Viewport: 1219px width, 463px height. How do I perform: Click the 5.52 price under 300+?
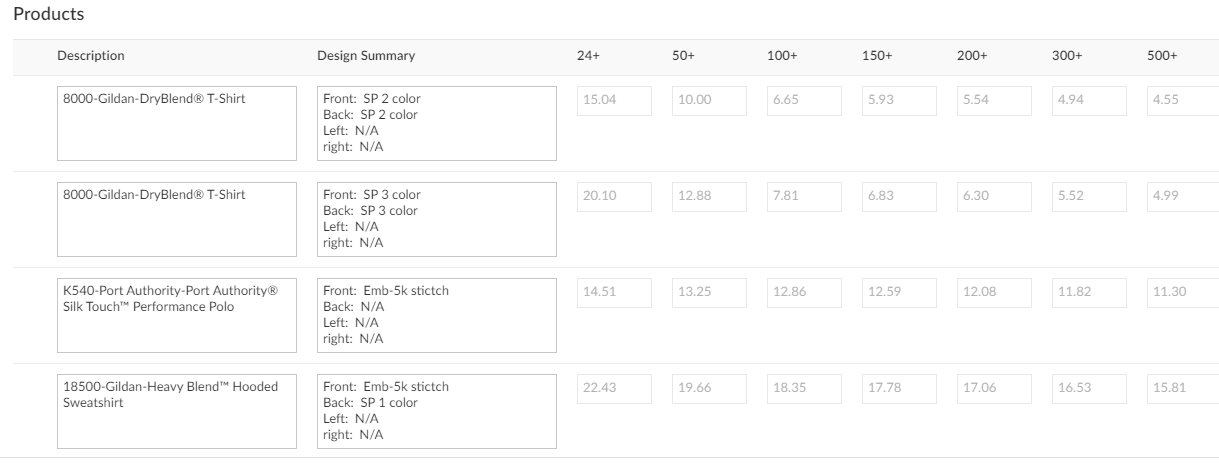coord(1089,197)
